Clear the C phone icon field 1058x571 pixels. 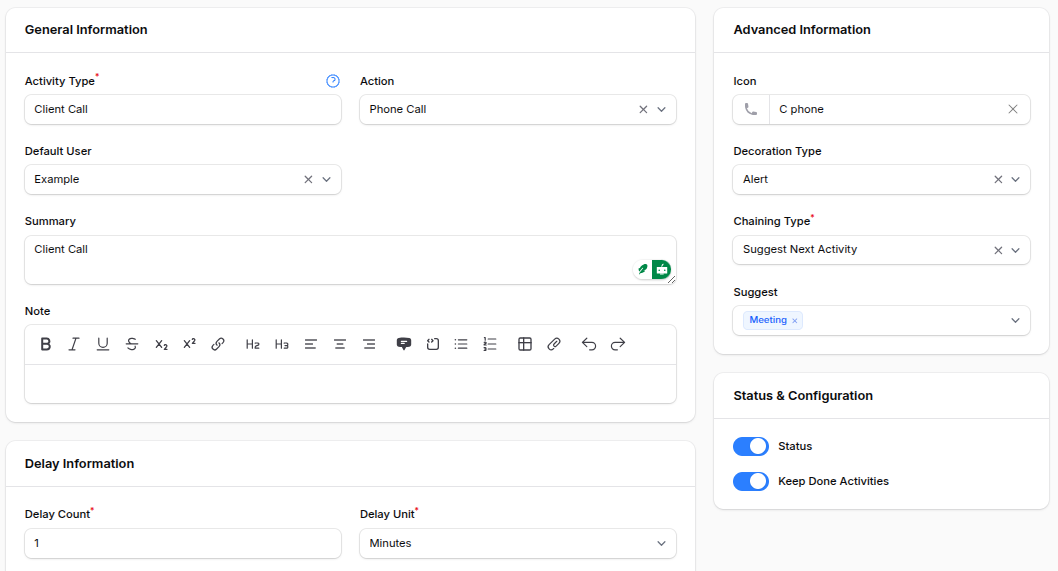(x=1012, y=110)
